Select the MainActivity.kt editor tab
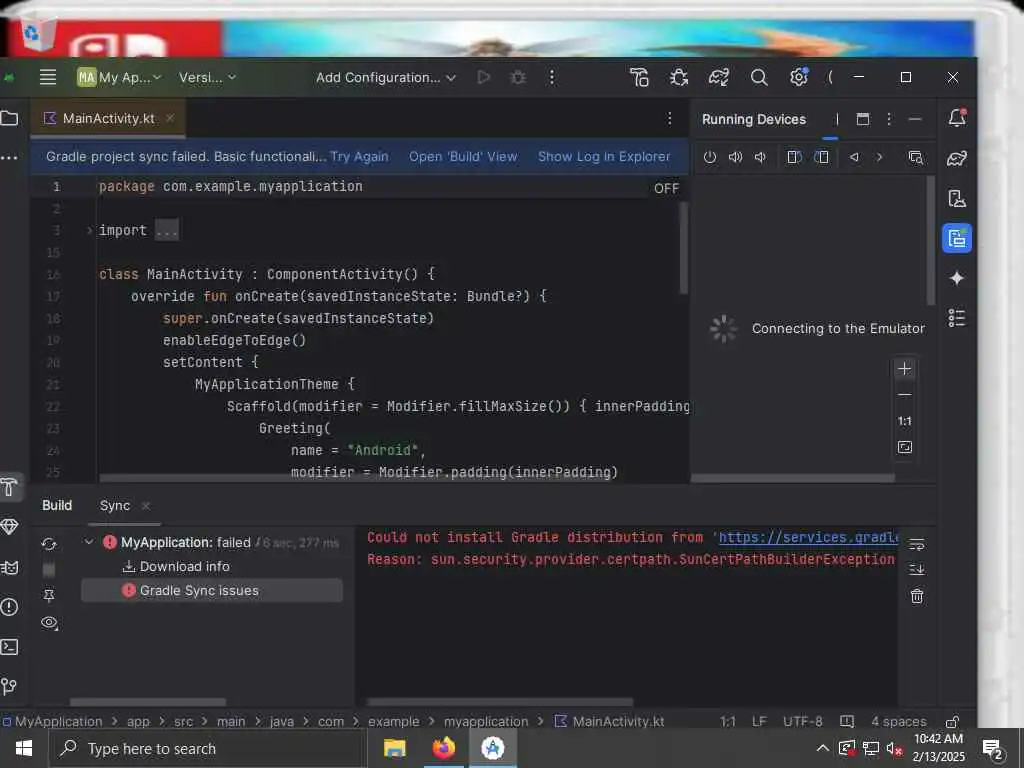 tap(108, 118)
